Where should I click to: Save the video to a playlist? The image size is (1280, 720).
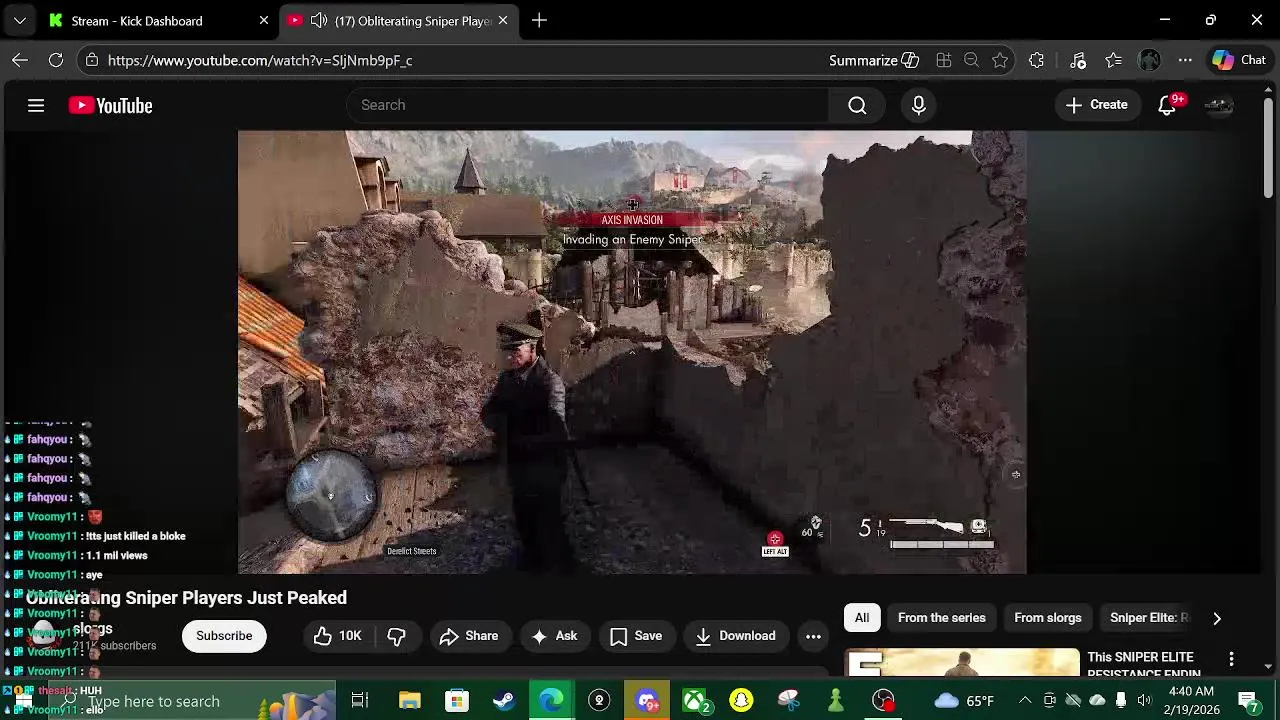636,636
